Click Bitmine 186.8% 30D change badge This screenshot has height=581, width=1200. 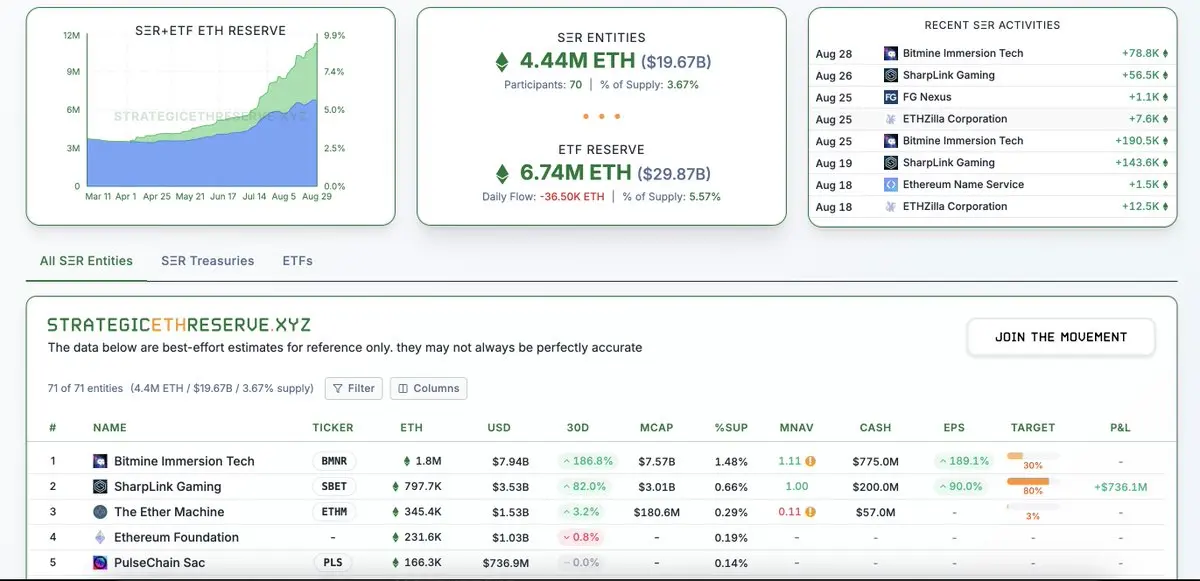click(x=587, y=461)
